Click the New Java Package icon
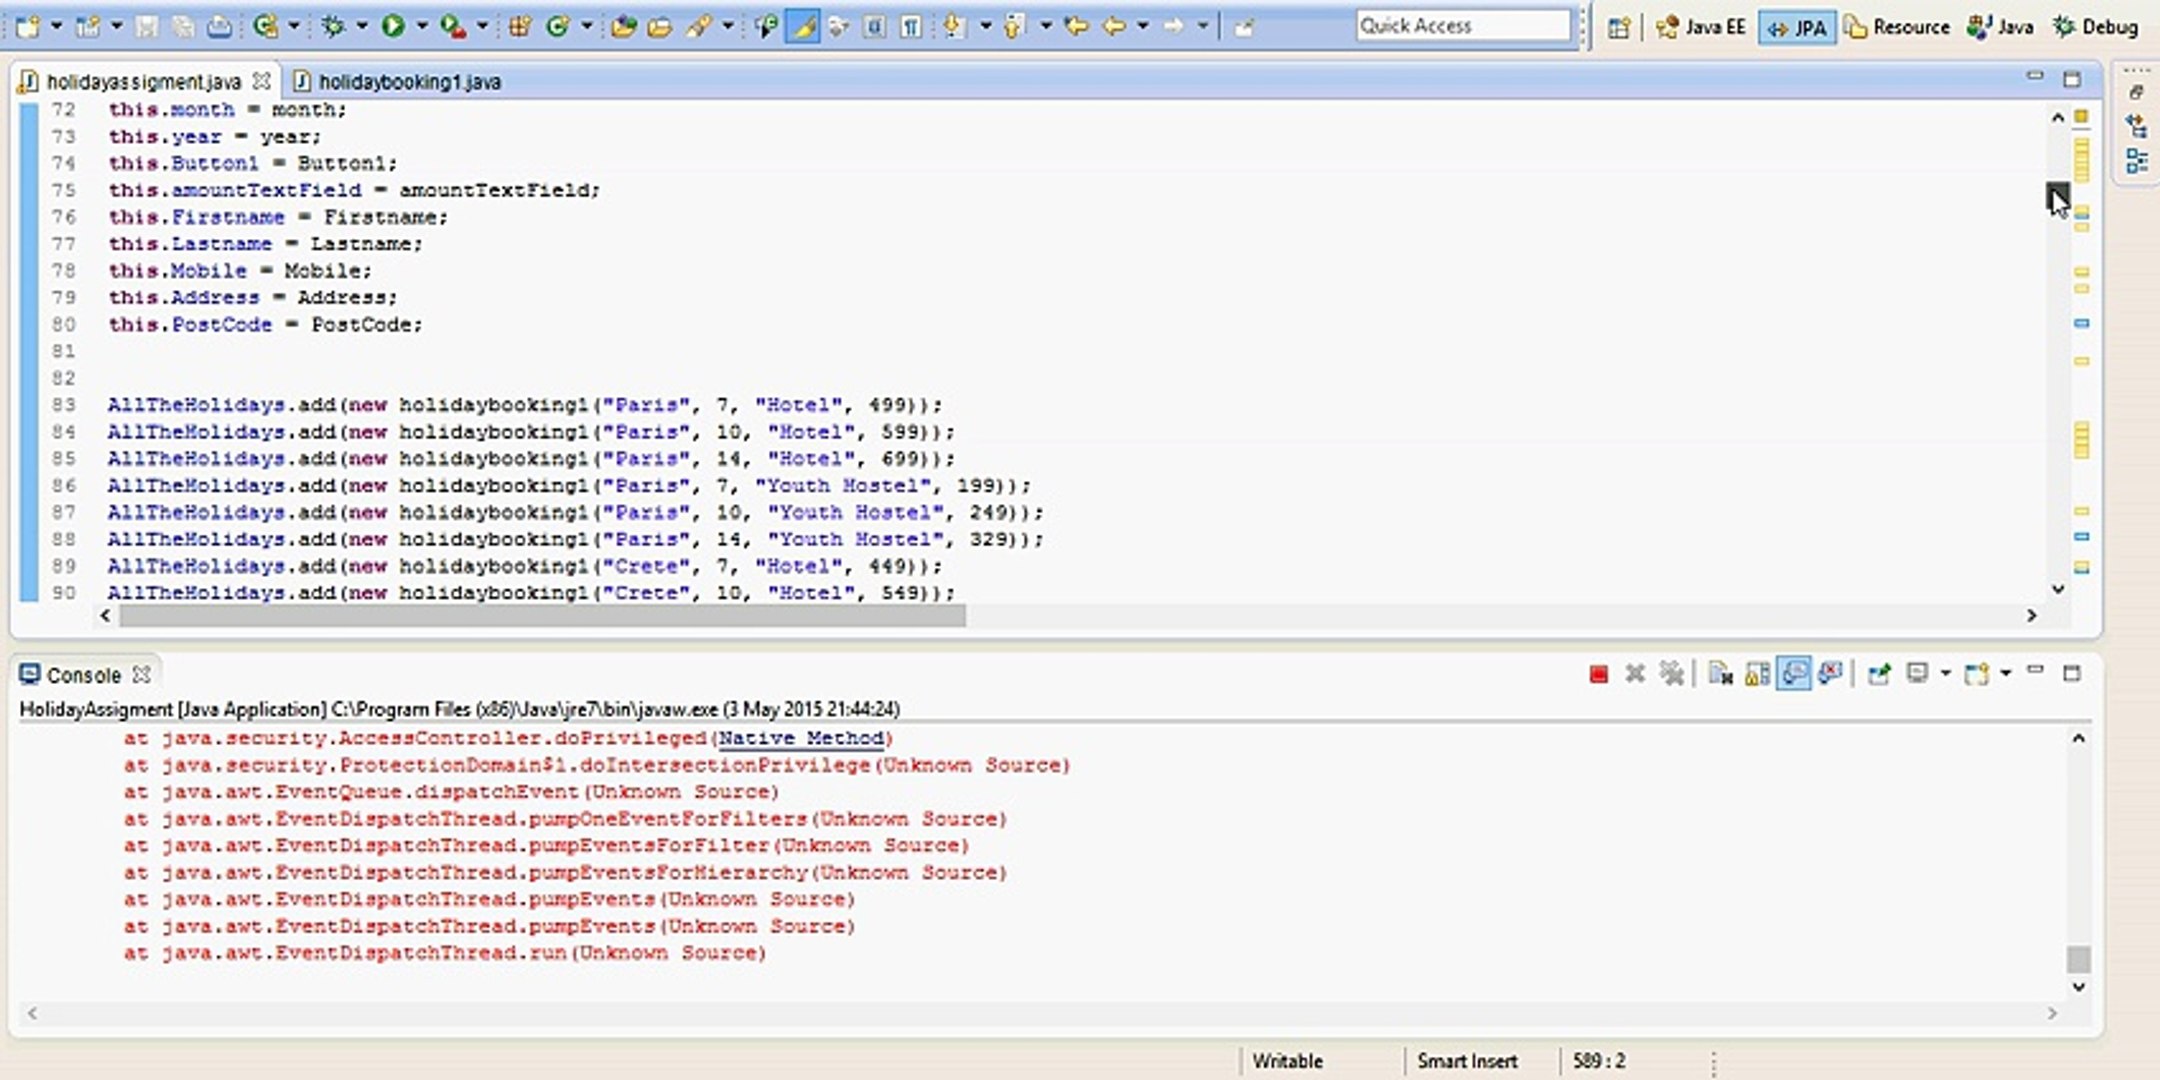 [519, 27]
